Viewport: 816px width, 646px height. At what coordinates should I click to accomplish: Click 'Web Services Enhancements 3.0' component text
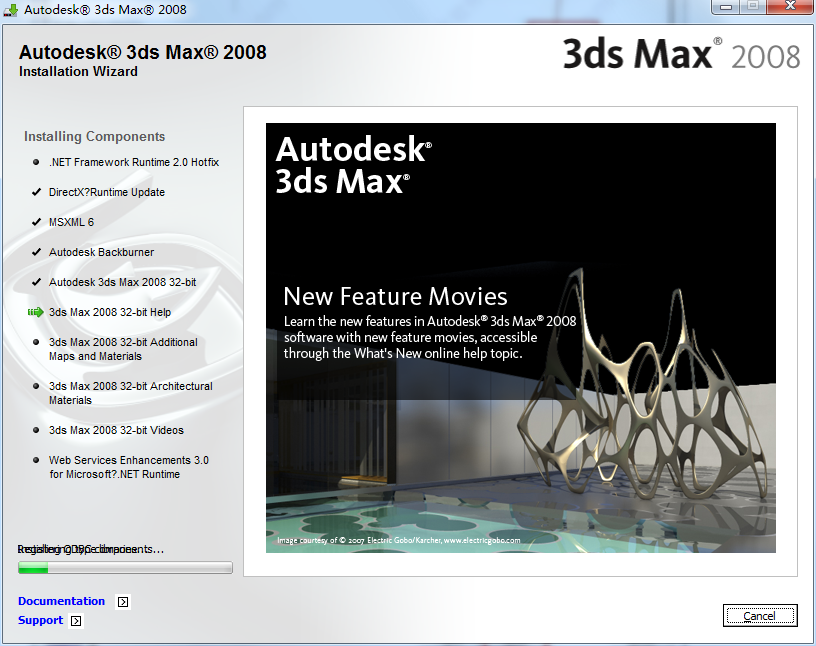tap(129, 467)
